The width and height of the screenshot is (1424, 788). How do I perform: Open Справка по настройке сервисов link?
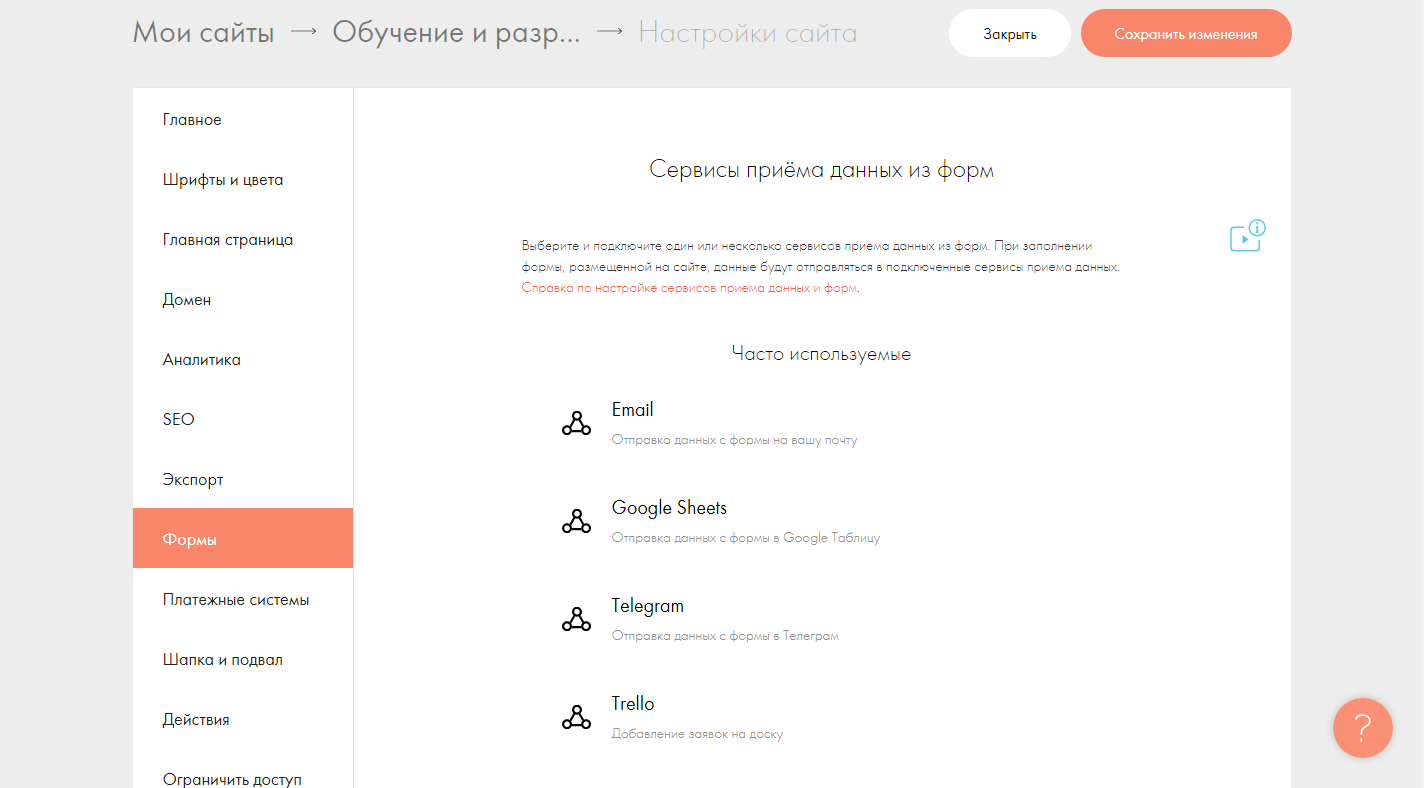[x=690, y=288]
